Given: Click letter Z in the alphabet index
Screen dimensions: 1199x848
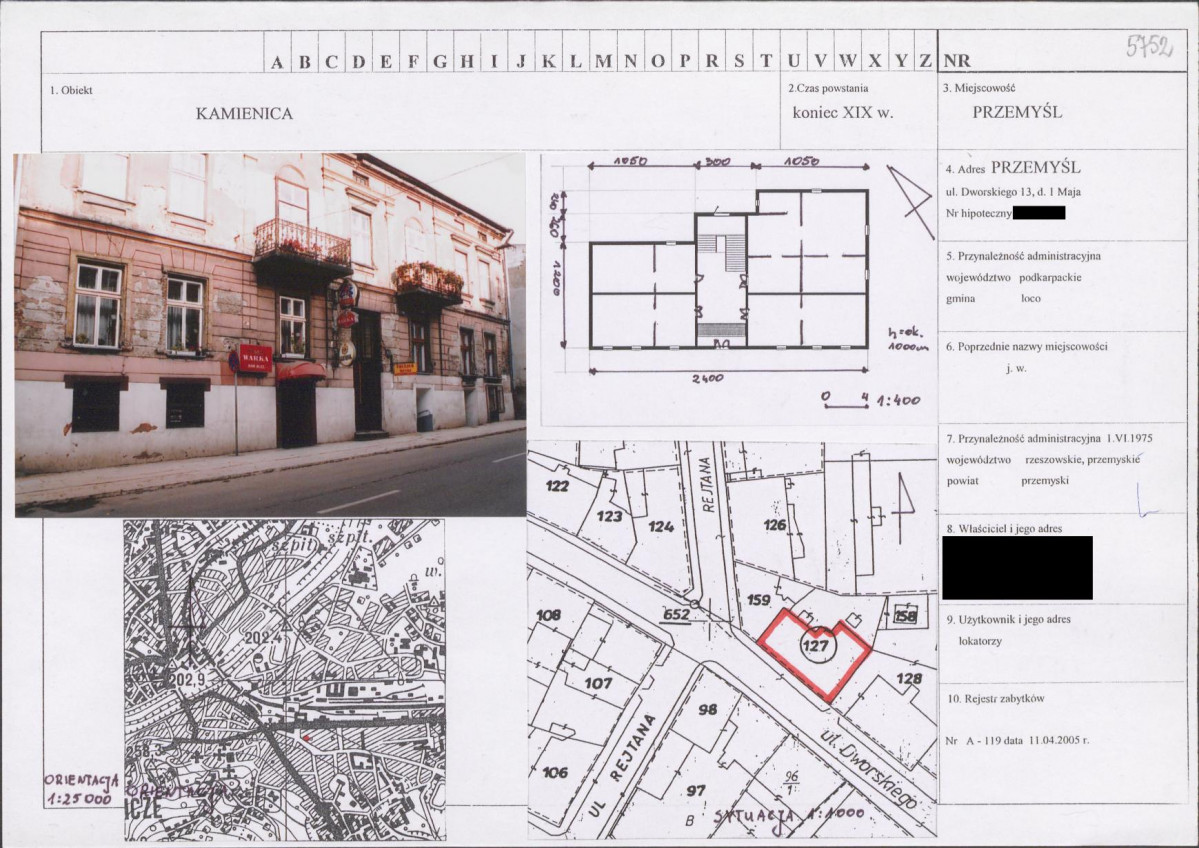Looking at the screenshot, I should click(x=925, y=61).
